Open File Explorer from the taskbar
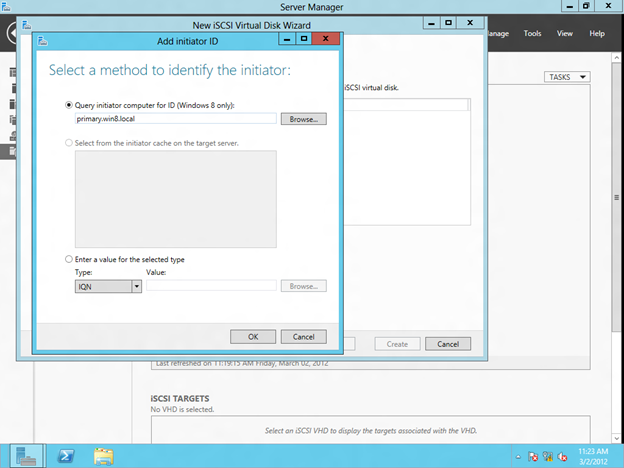Screen dimensions: 624x468 (104, 456)
